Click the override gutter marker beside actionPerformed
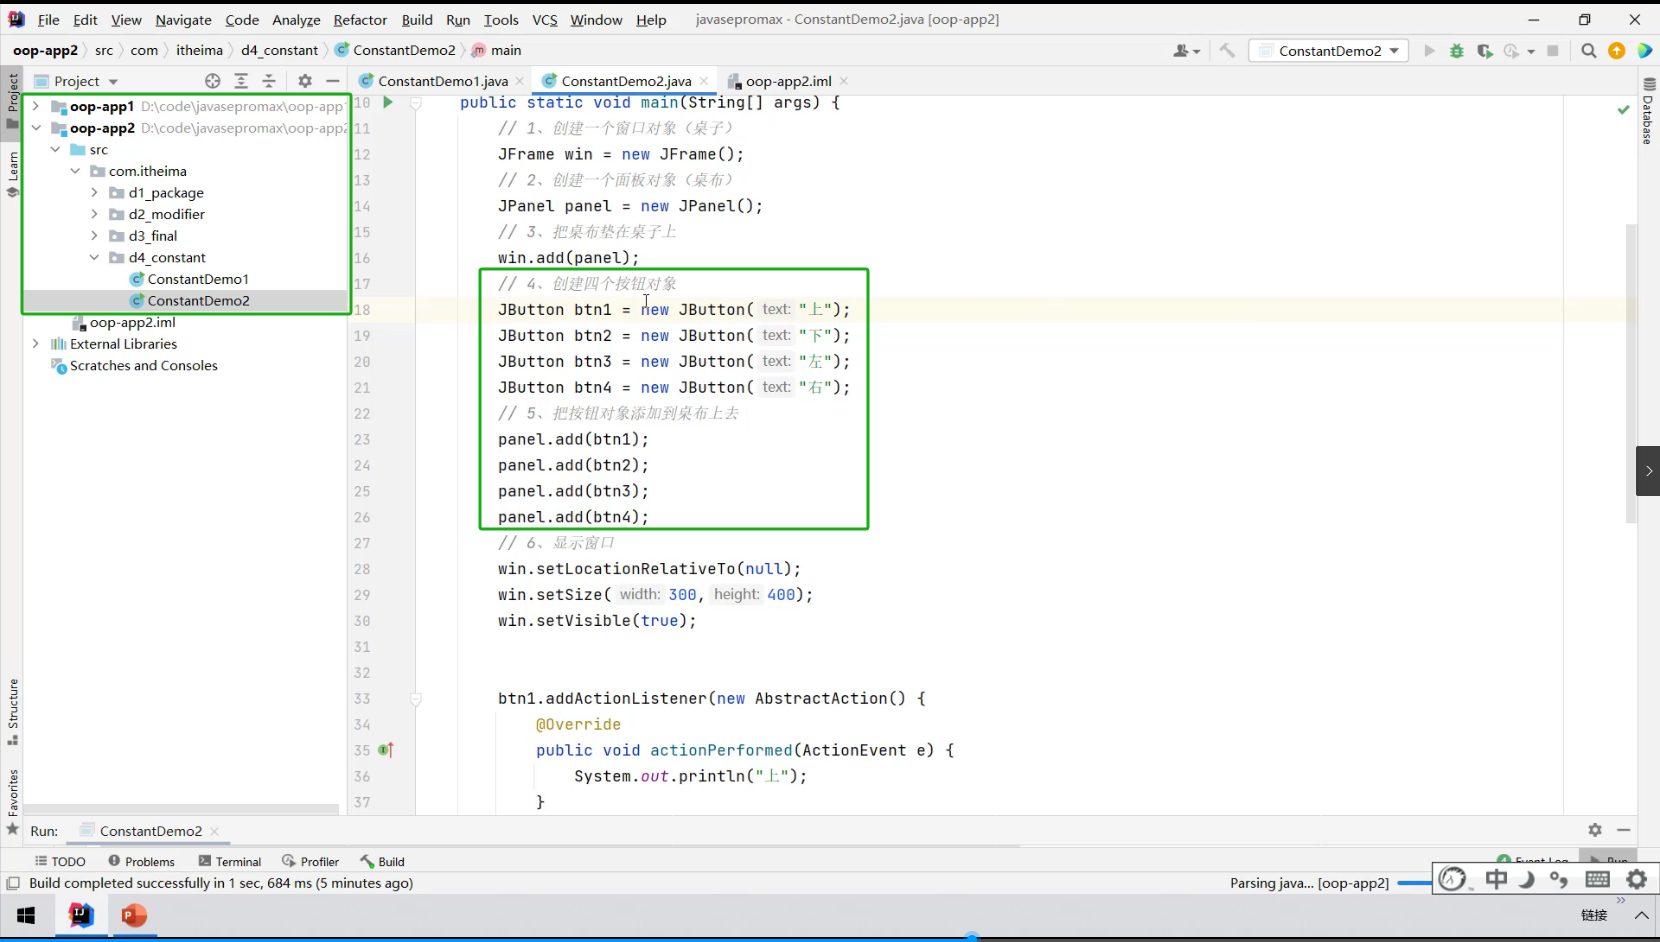The width and height of the screenshot is (1660, 942). 386,750
